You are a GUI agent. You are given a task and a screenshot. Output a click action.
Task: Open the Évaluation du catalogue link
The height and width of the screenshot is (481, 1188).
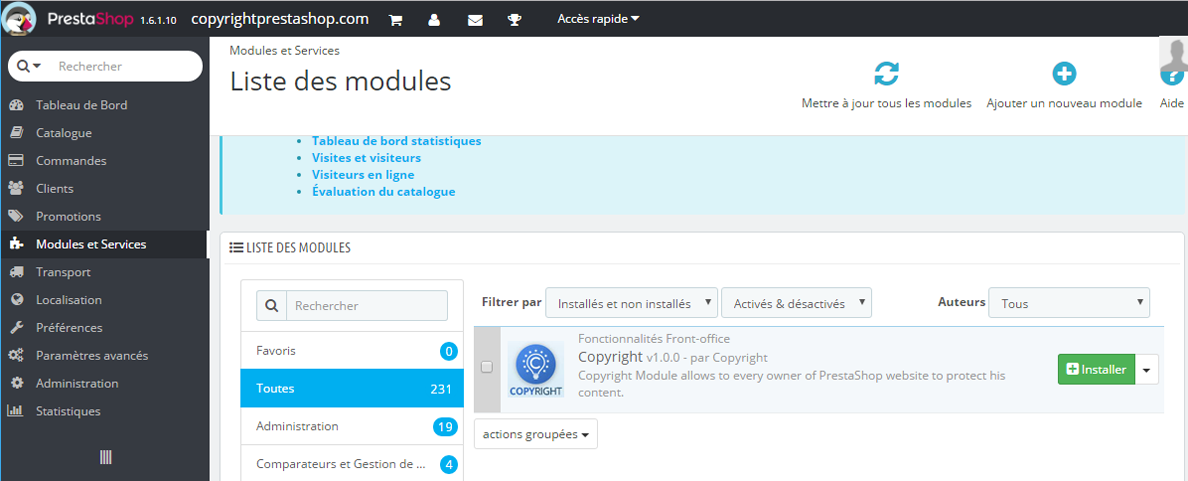tap(383, 192)
